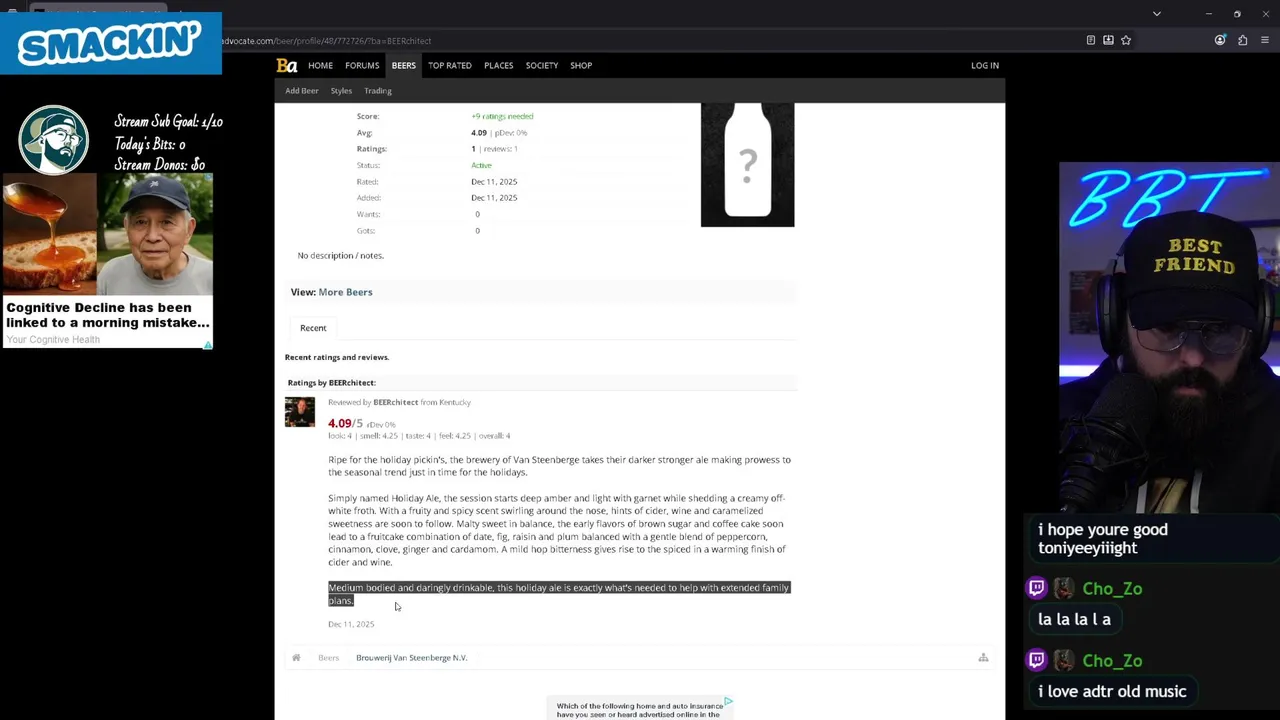Screen dimensions: 1280x720
Task: Open Styles sub-navigation link
Action: (341, 91)
